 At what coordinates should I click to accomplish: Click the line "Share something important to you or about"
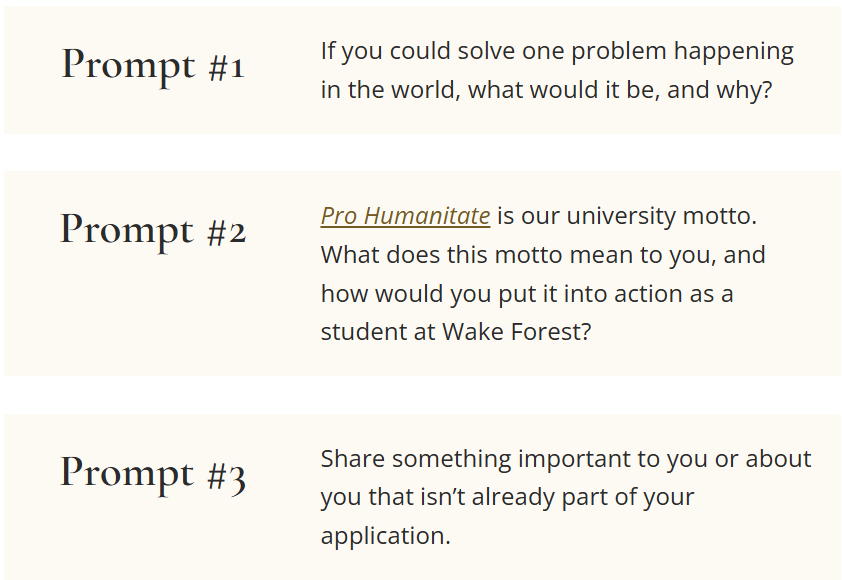click(566, 459)
